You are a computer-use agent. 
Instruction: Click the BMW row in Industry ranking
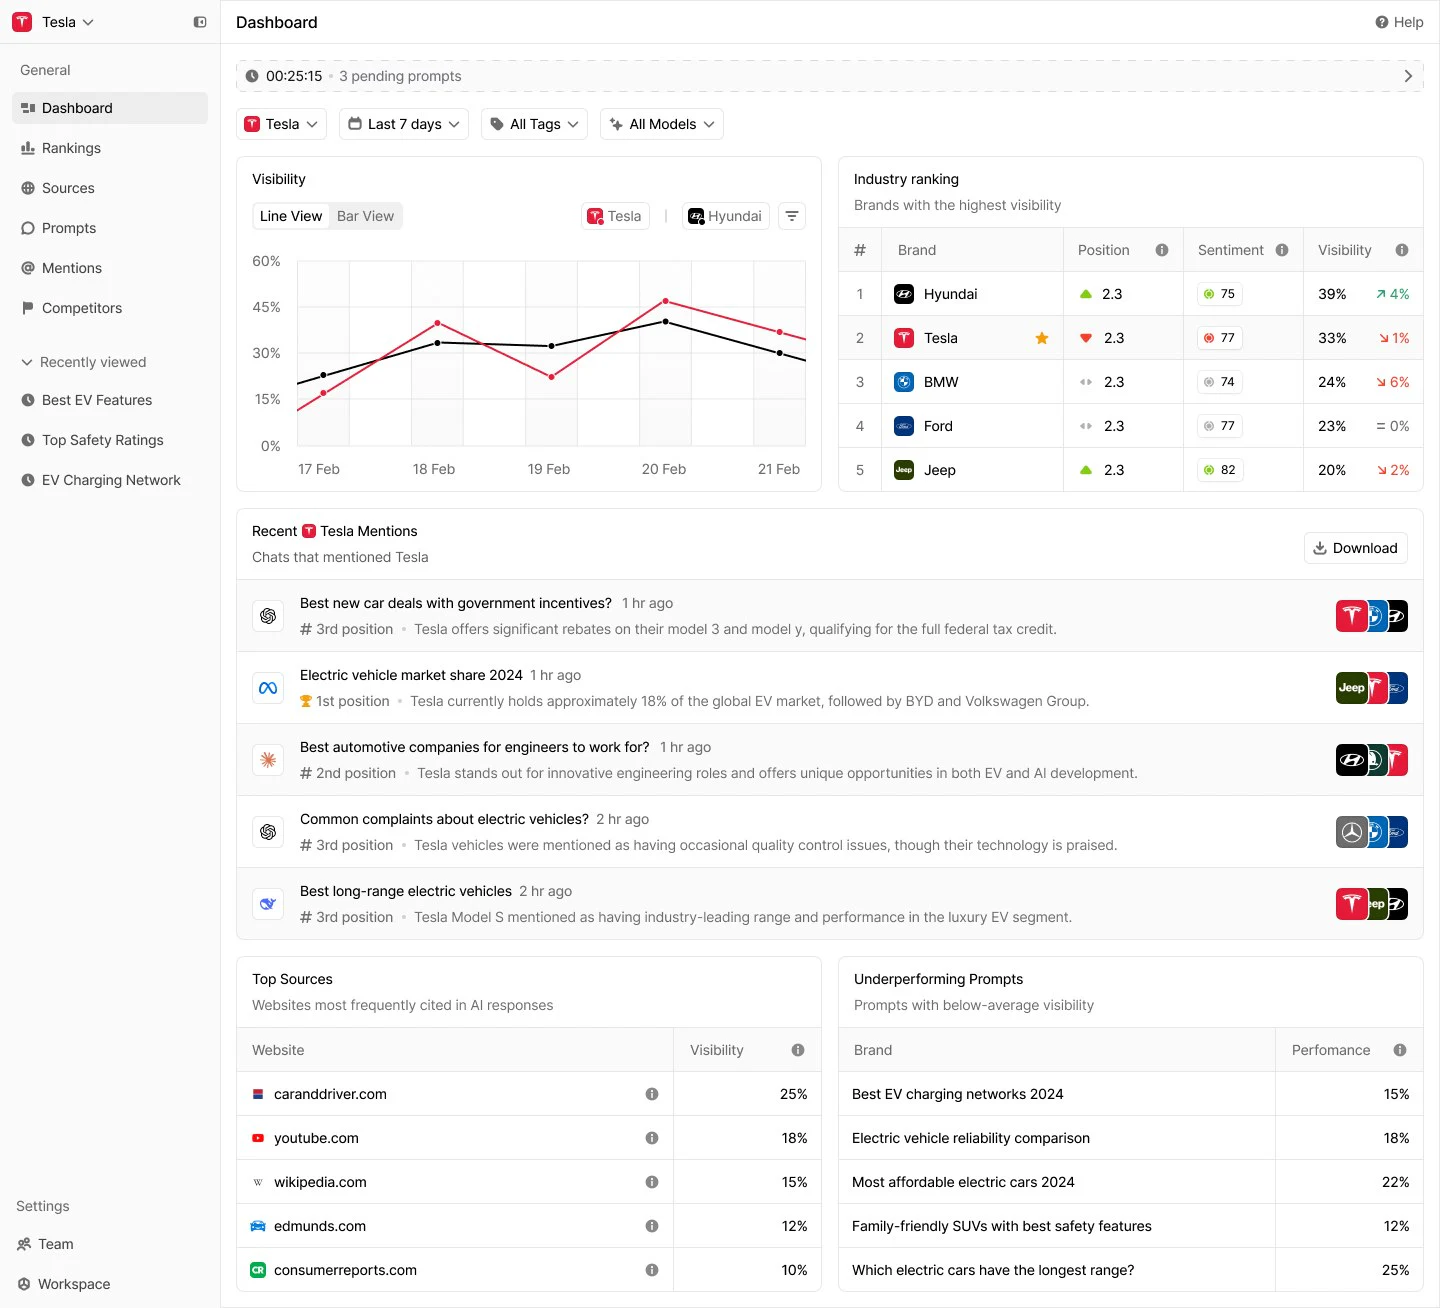[x=1131, y=382]
